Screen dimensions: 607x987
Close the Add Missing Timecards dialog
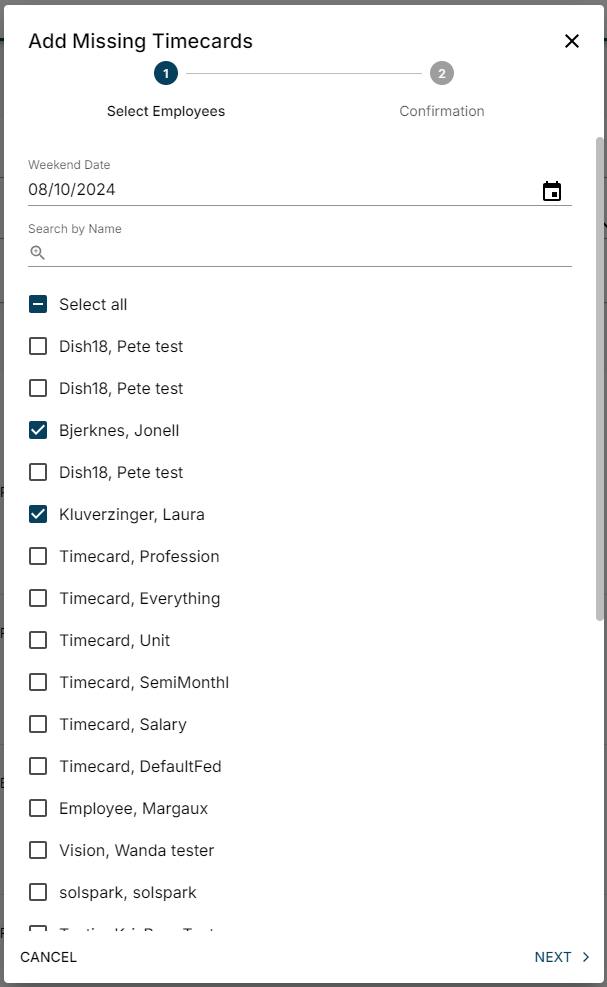(572, 41)
